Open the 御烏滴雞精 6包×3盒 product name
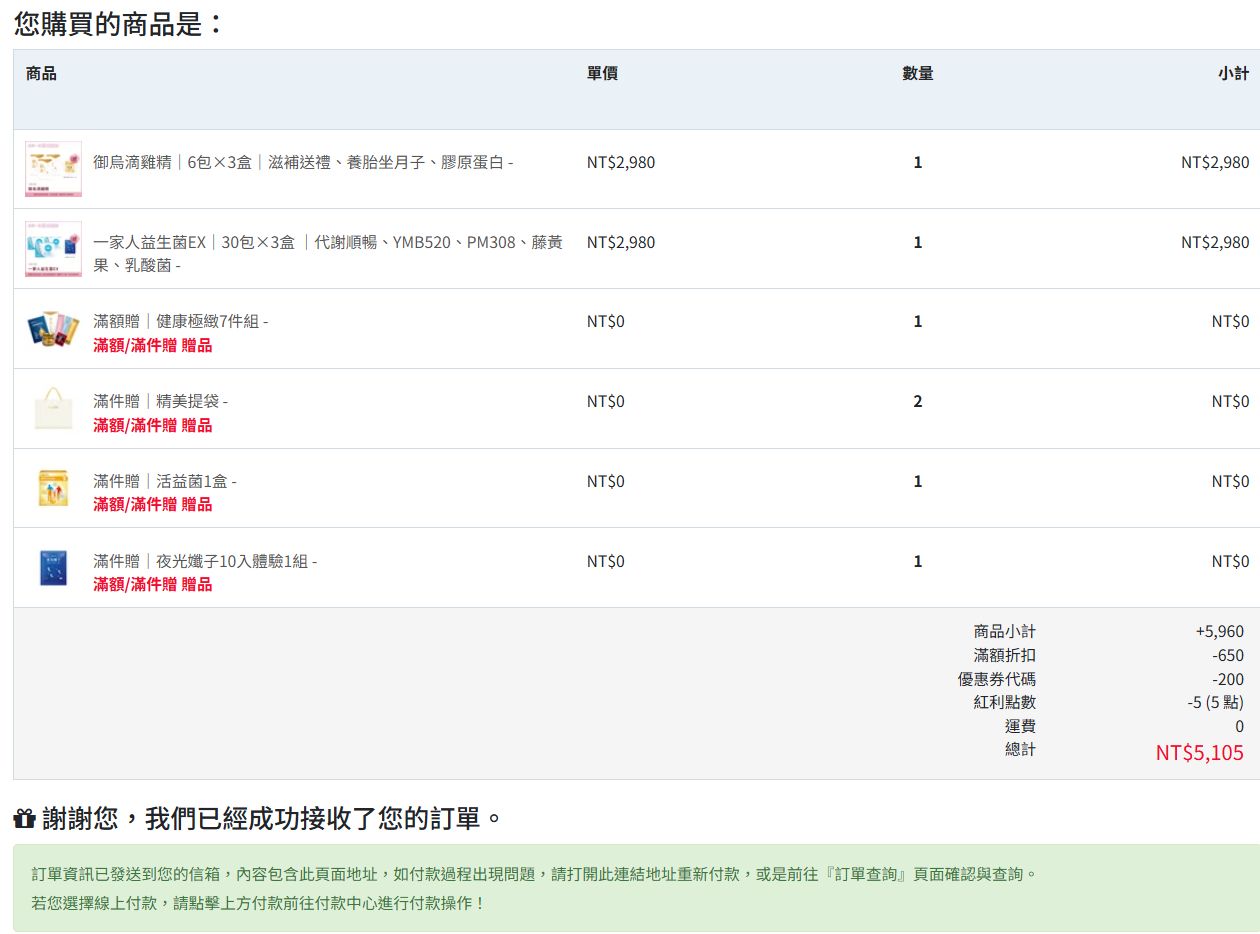1260x934 pixels. coord(302,162)
